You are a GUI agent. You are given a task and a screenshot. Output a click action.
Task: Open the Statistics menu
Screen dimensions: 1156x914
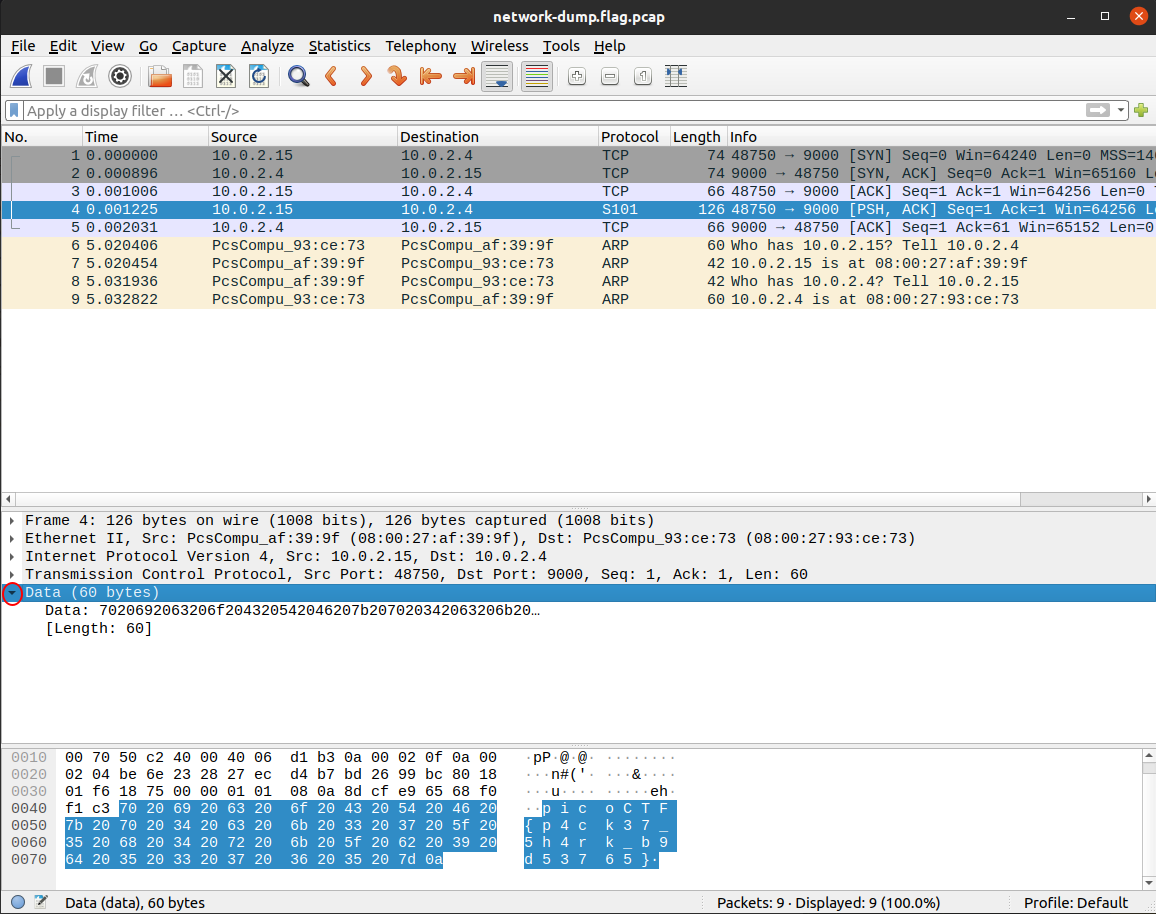[x=339, y=46]
